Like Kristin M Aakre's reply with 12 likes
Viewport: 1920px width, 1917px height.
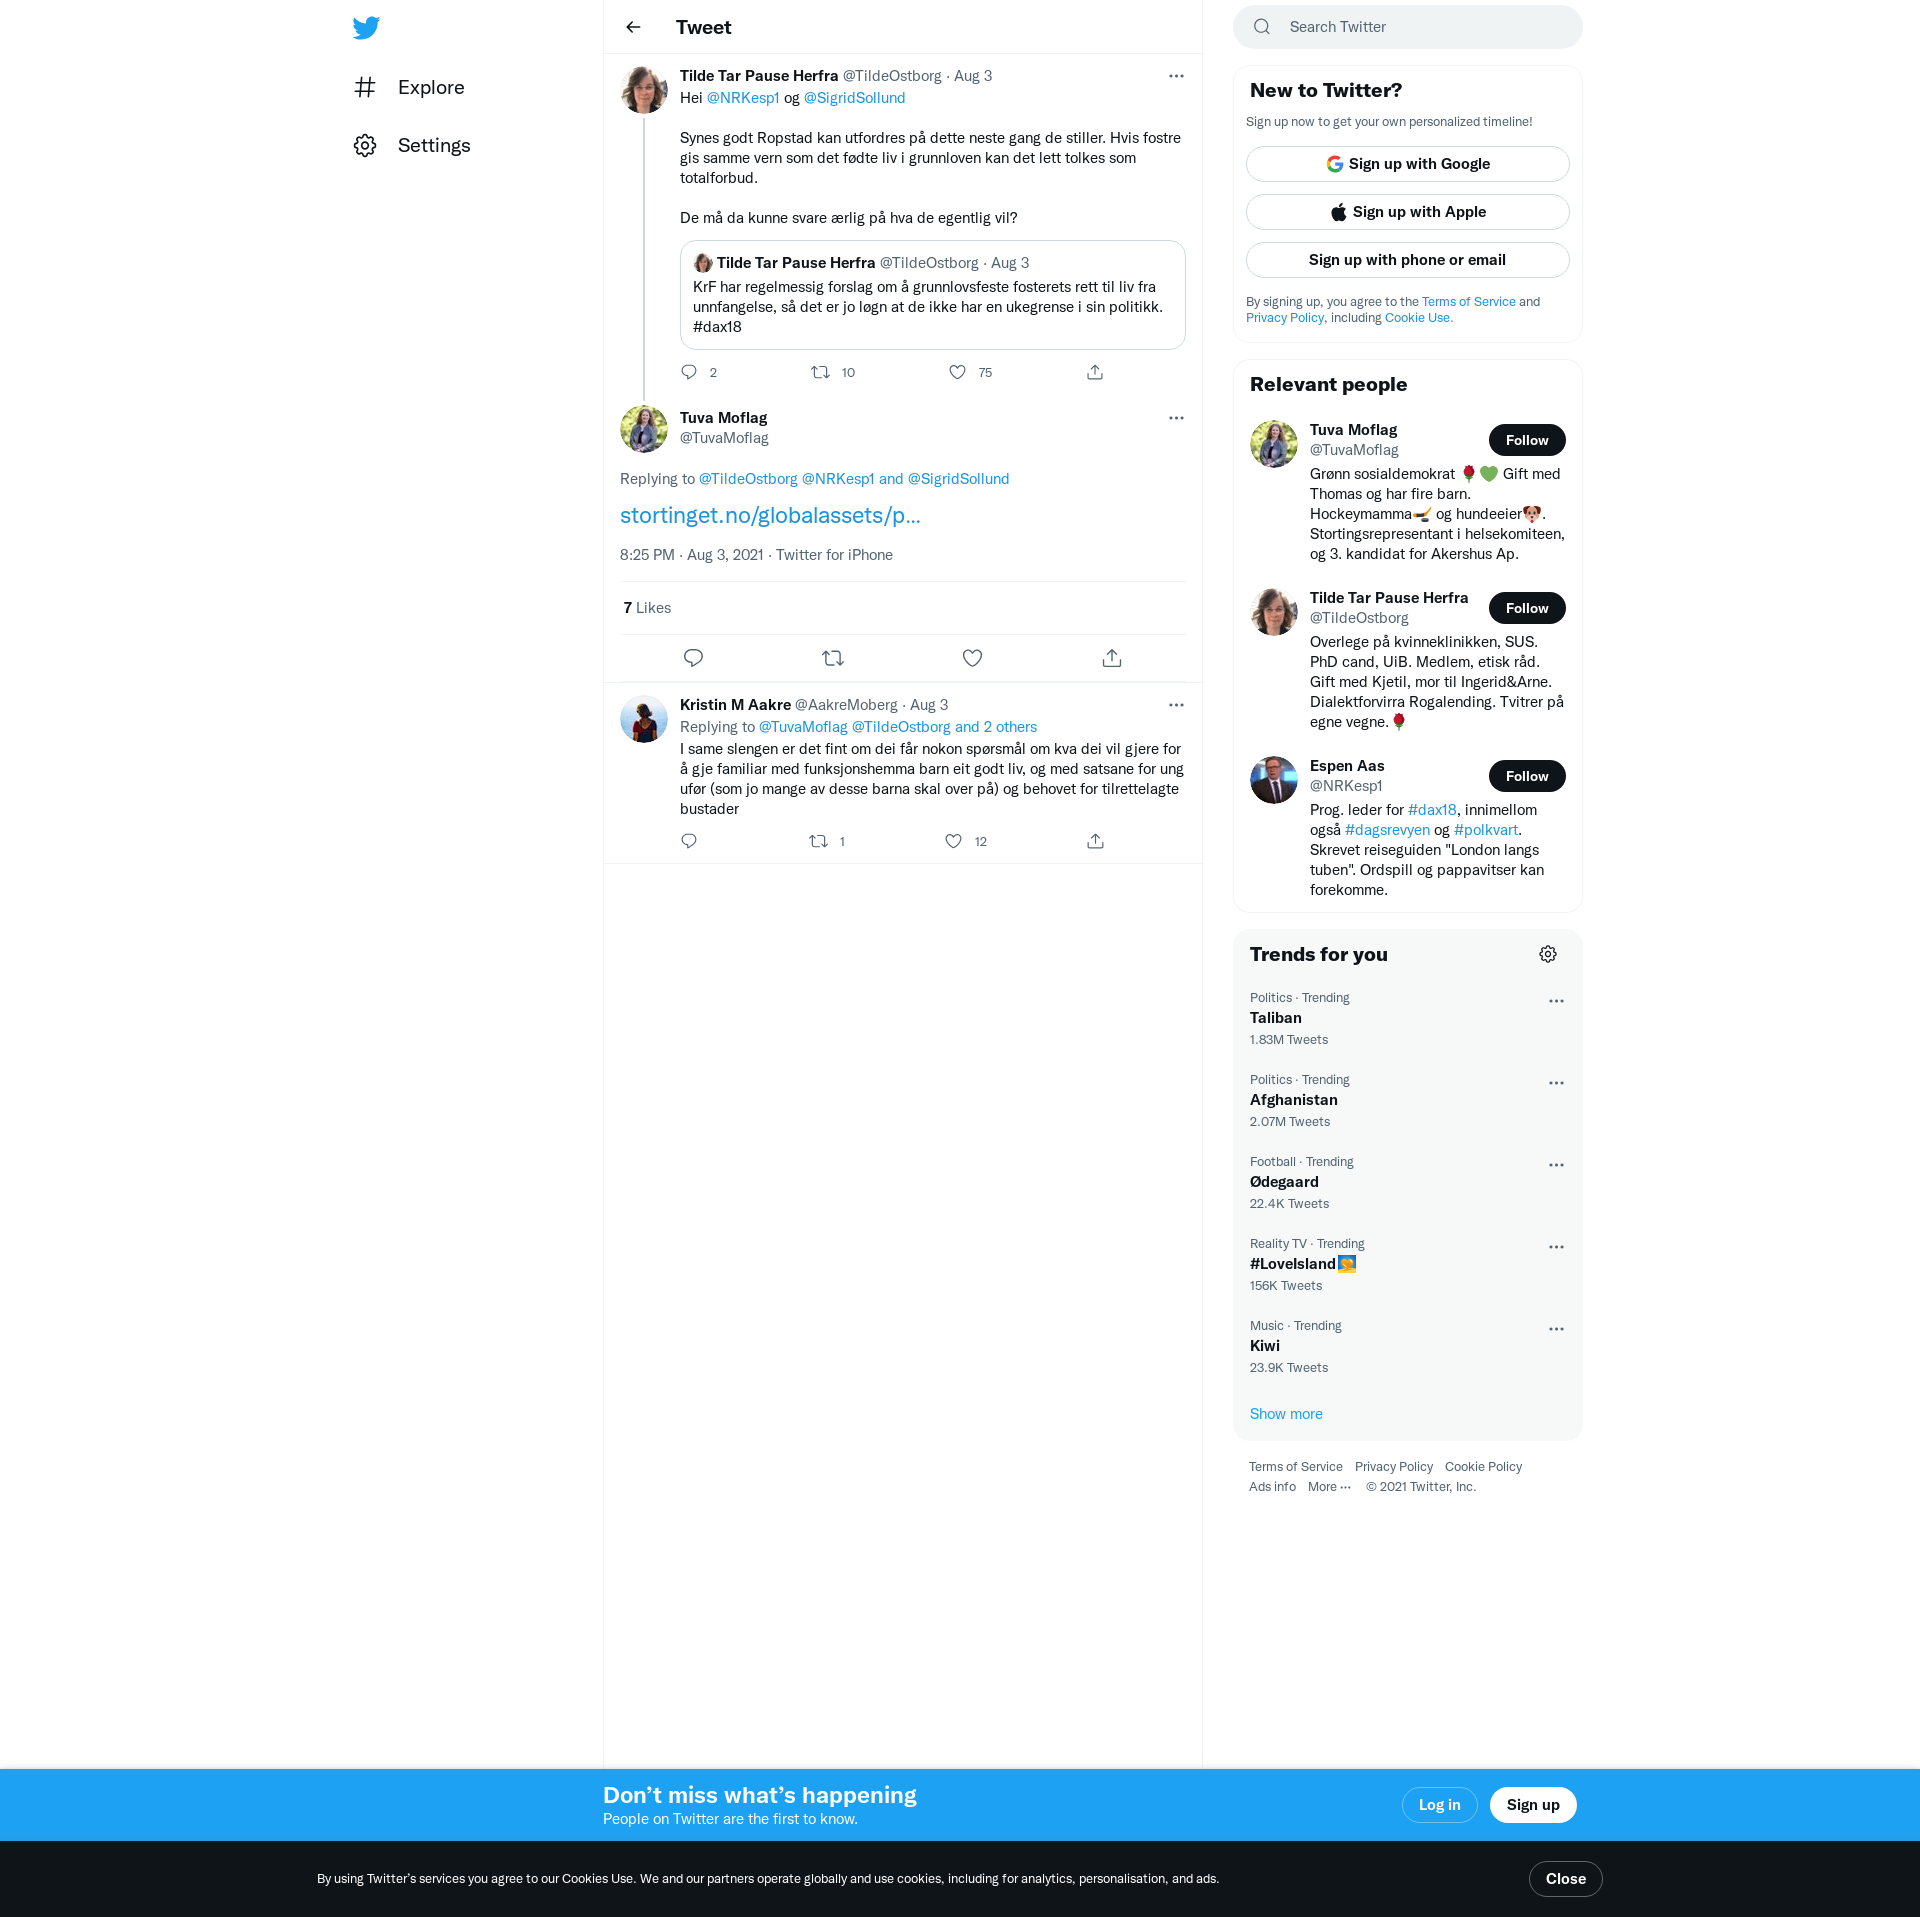pos(953,841)
